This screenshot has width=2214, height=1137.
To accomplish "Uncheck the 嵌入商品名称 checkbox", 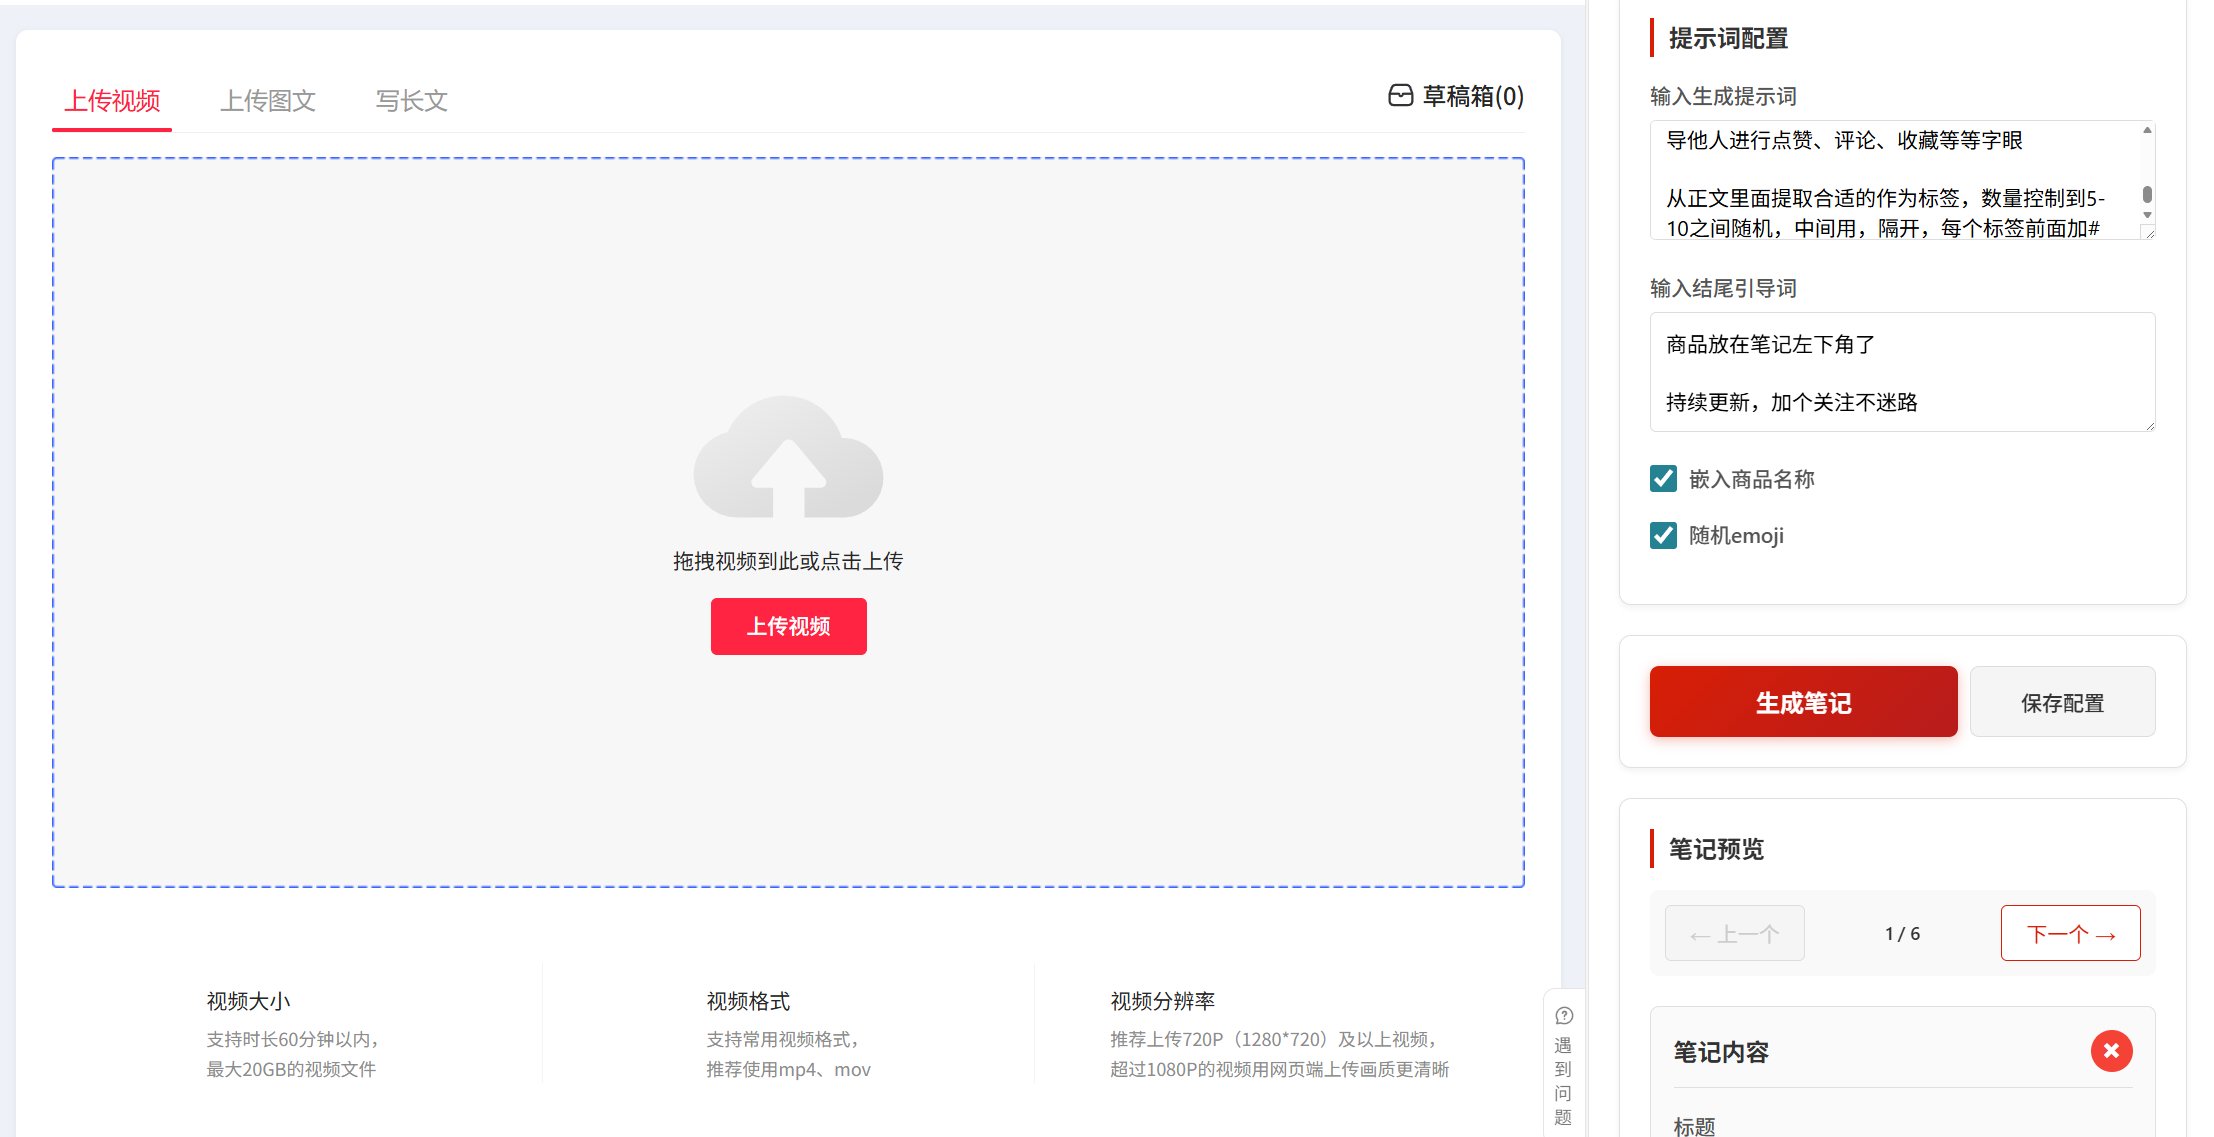I will pyautogui.click(x=1662, y=479).
